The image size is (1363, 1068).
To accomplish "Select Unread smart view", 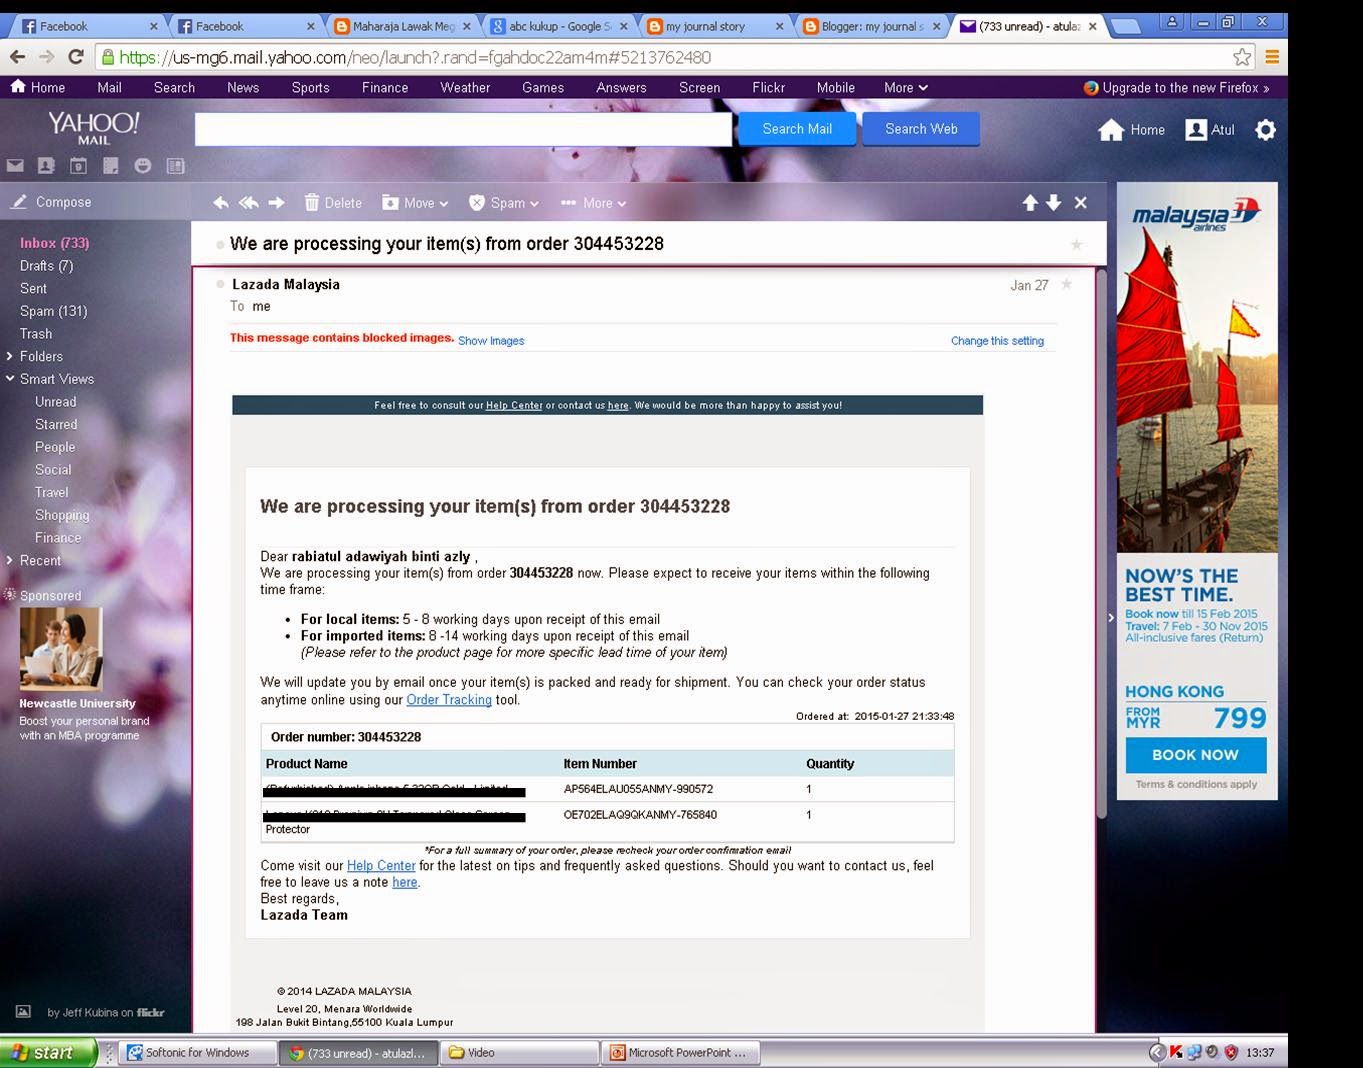I will (x=55, y=402).
